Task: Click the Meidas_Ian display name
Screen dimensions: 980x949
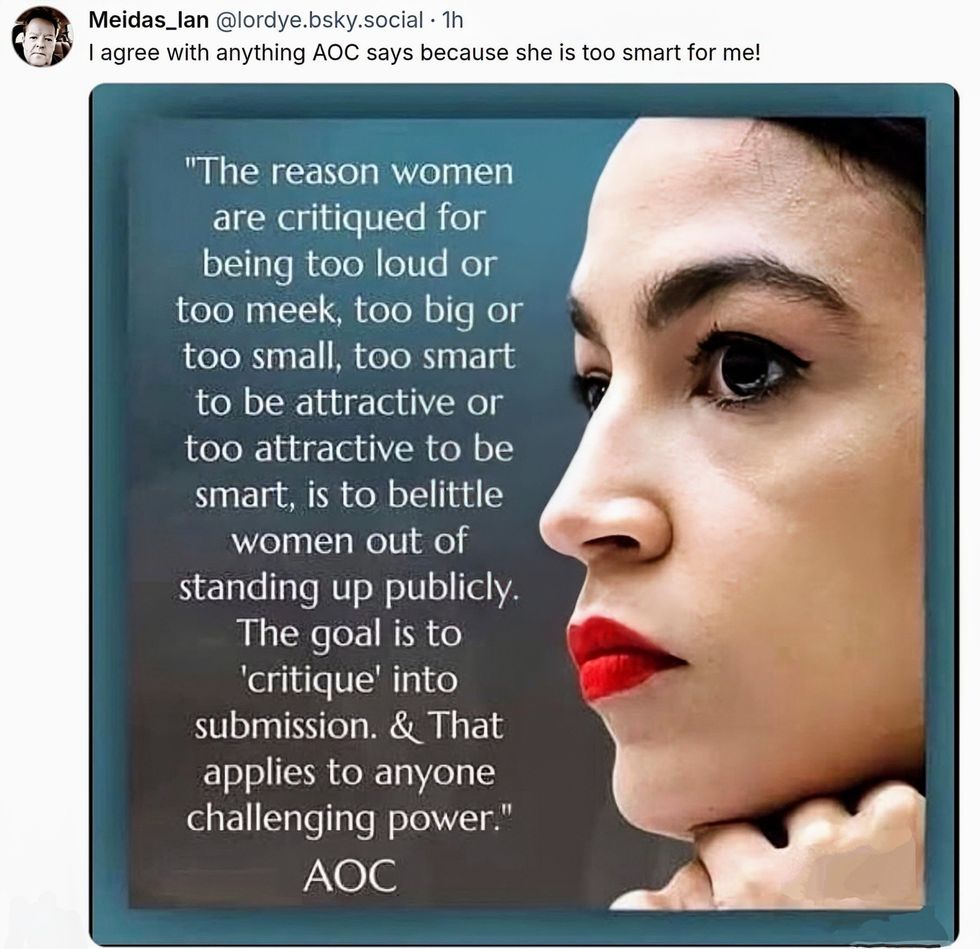Action: (x=148, y=20)
